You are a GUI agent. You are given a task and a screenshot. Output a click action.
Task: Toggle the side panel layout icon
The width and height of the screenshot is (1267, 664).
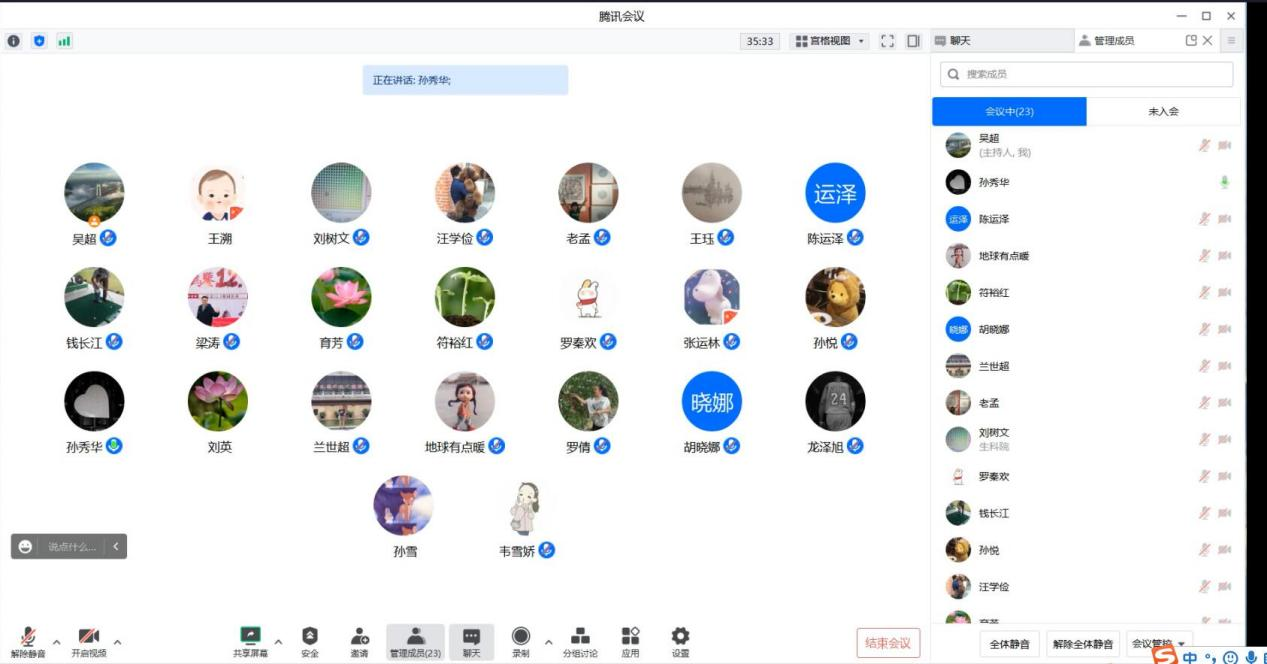click(x=913, y=41)
